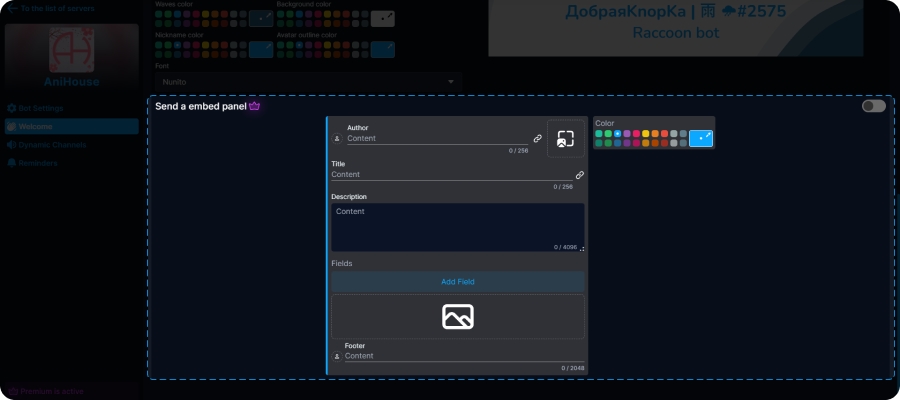Open the embed custom color picker
This screenshot has height=400, width=900.
point(701,138)
